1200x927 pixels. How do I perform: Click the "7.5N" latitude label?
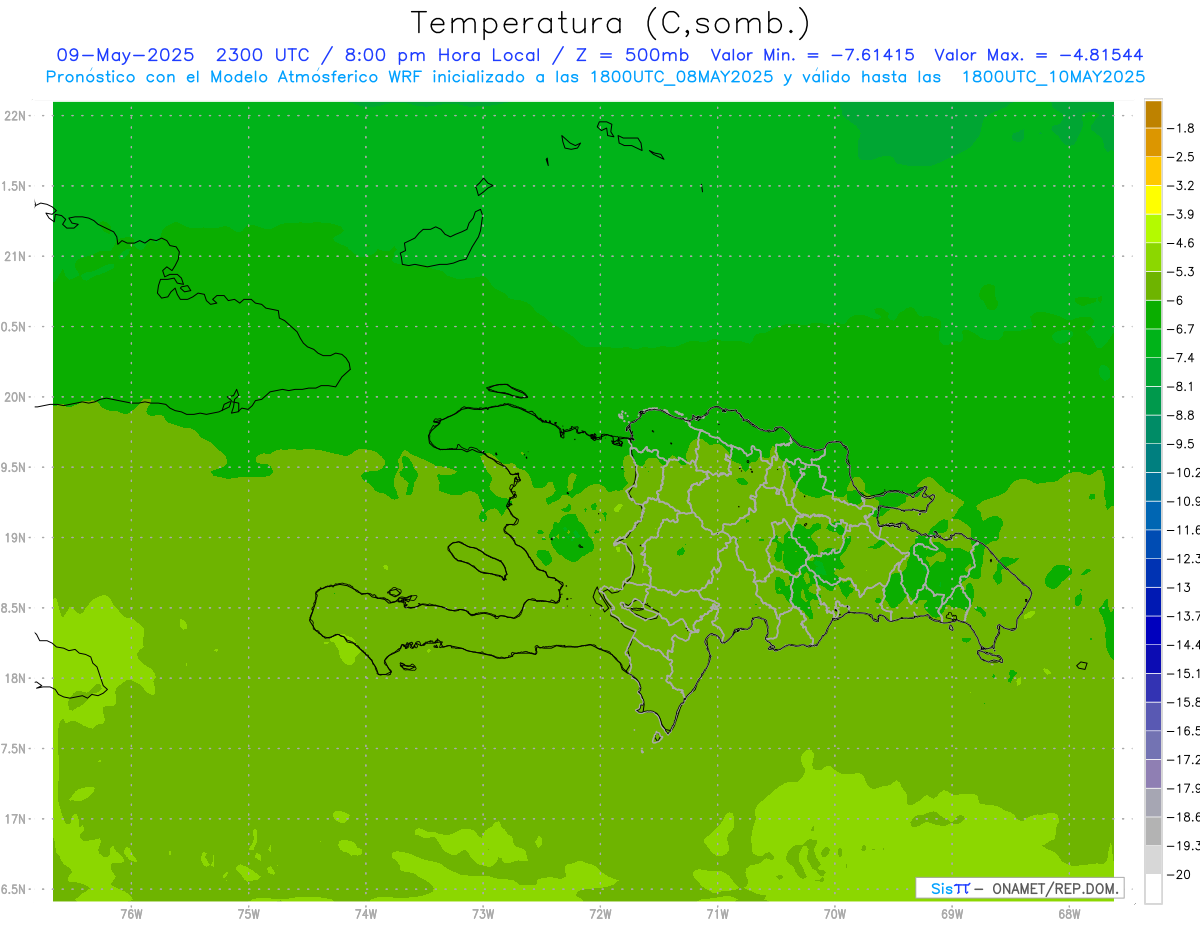click(15, 749)
